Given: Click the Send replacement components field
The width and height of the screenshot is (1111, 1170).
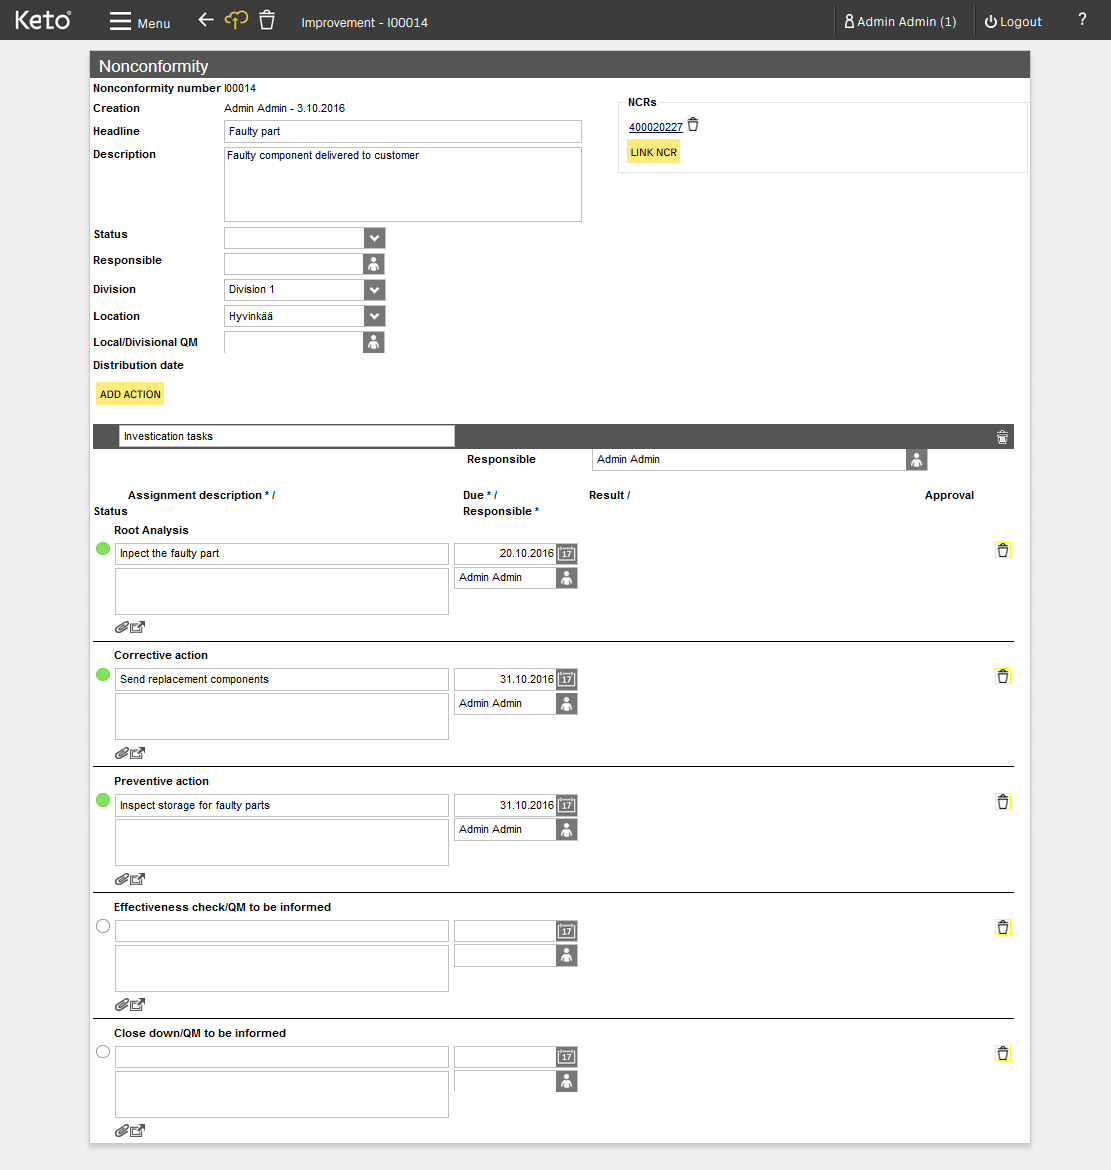Looking at the screenshot, I should pyautogui.click(x=282, y=680).
